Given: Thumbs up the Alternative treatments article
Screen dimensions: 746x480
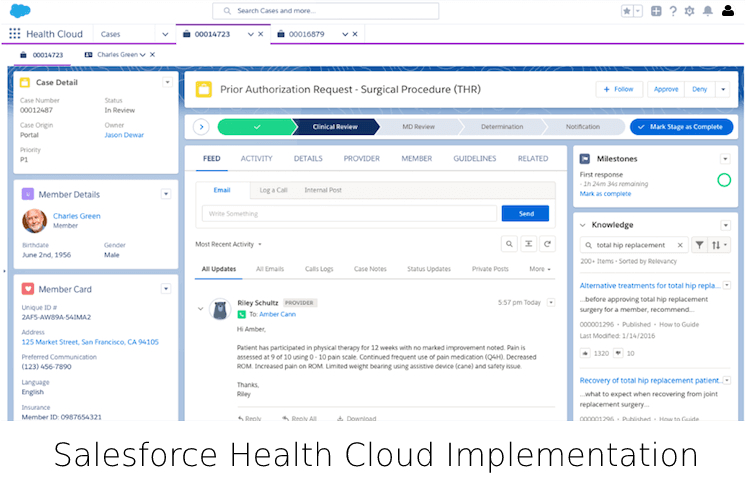Looking at the screenshot, I should [x=585, y=353].
